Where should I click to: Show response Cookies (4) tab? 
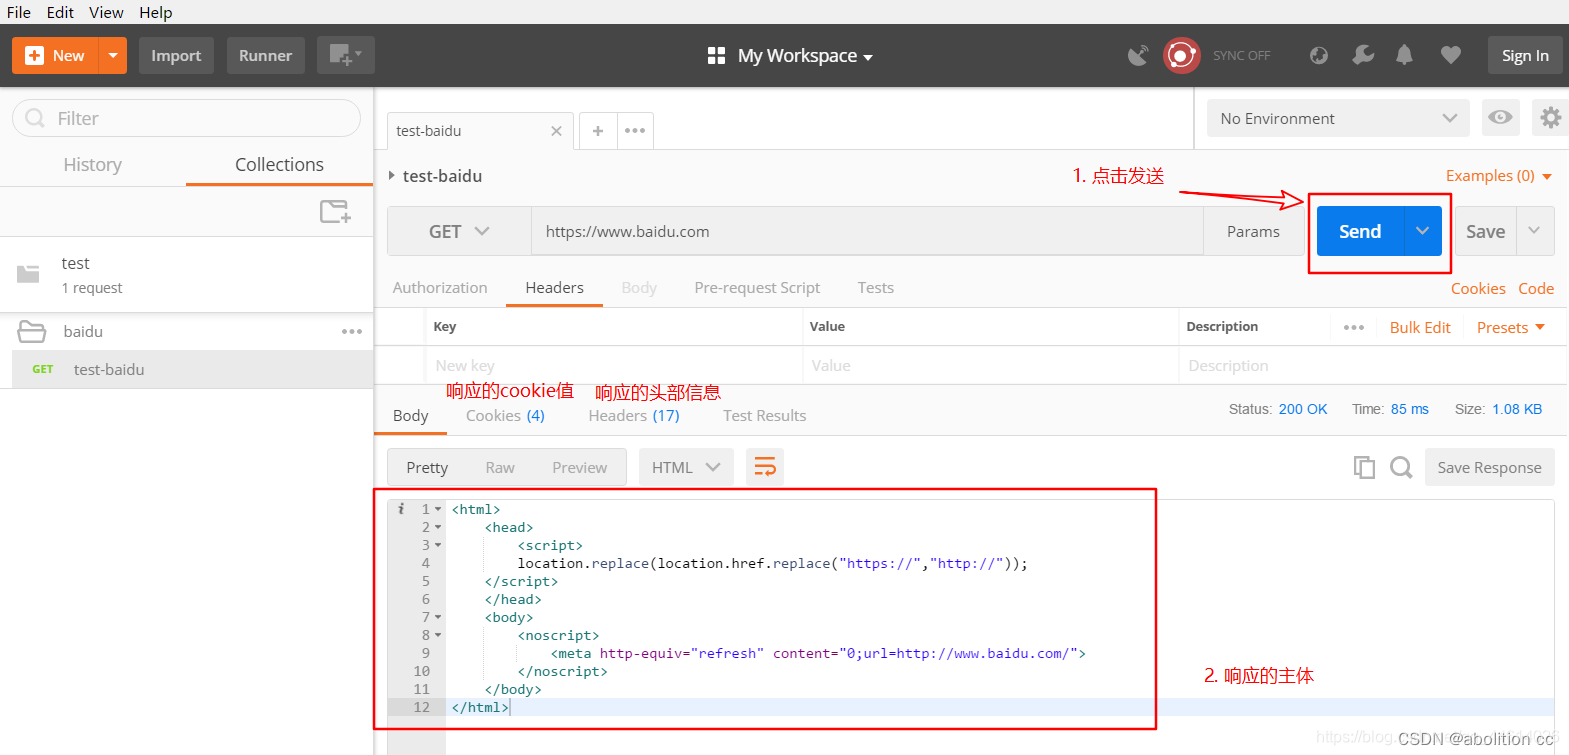pos(505,416)
